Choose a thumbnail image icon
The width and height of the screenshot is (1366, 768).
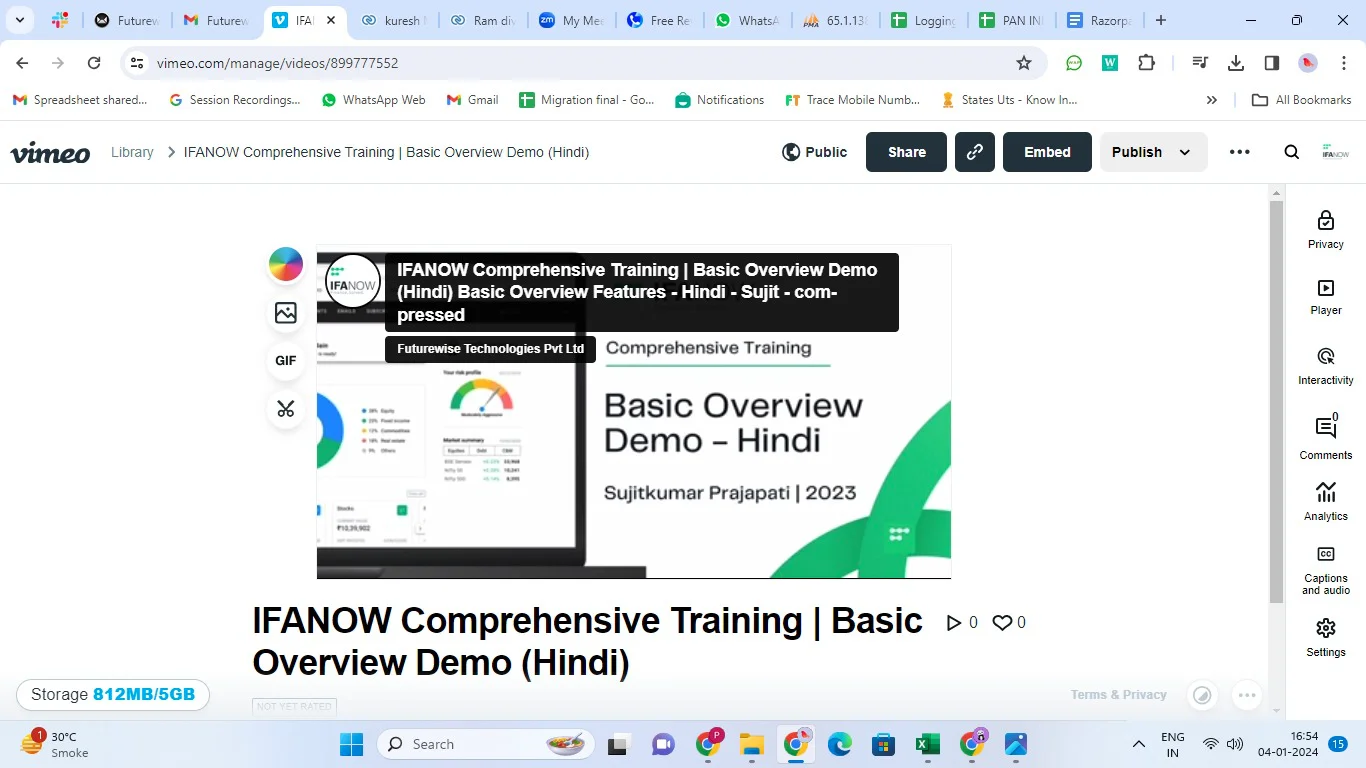click(286, 313)
